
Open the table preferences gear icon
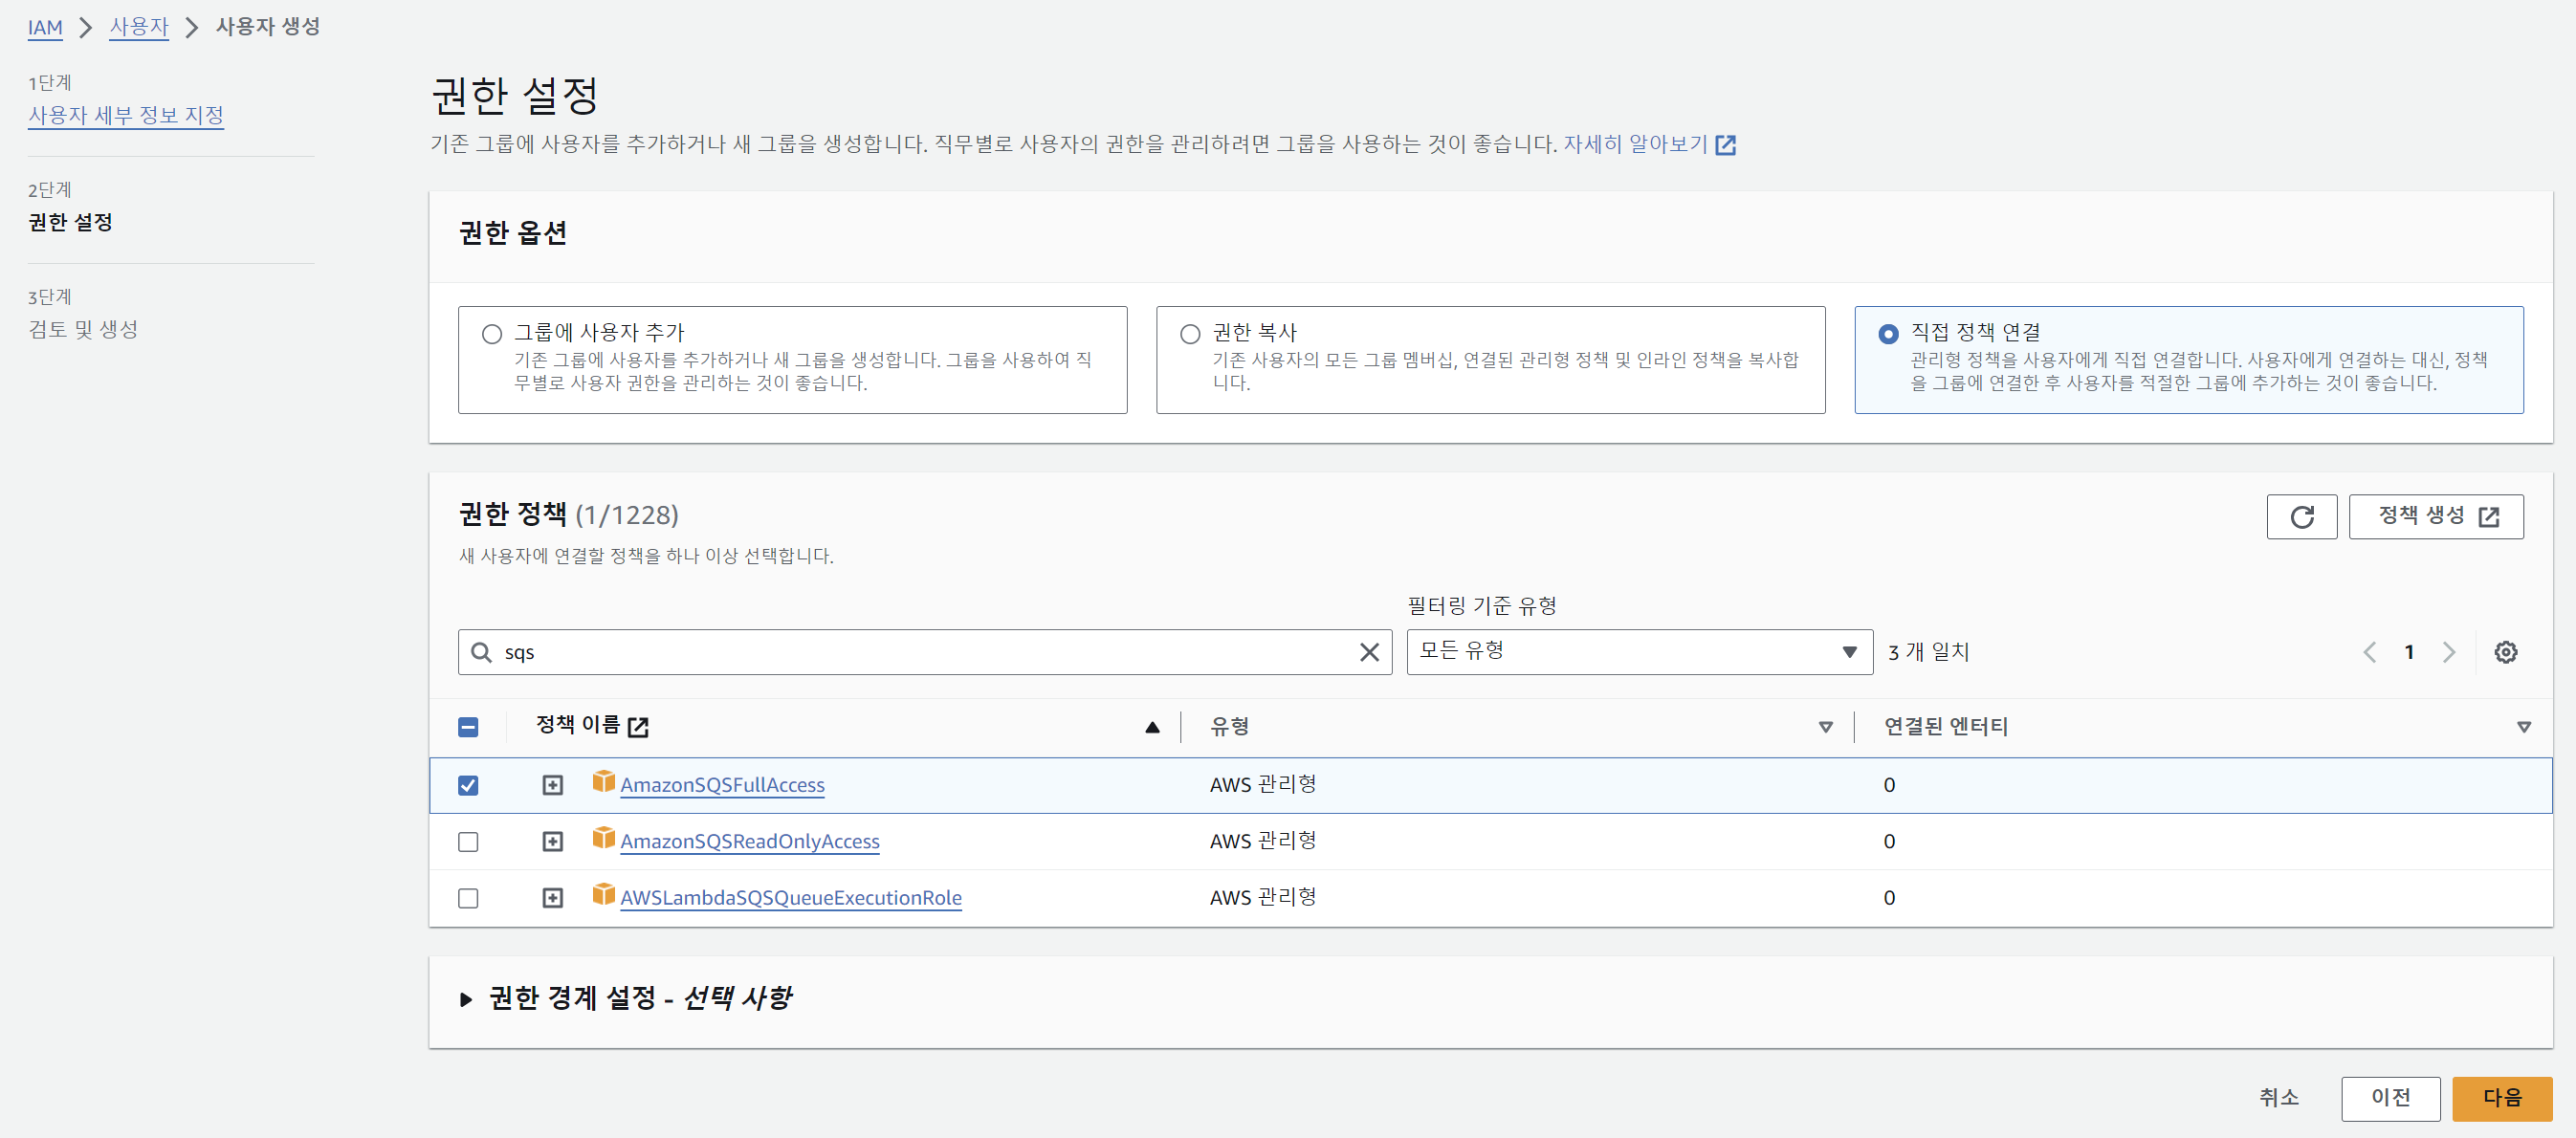coord(2505,652)
